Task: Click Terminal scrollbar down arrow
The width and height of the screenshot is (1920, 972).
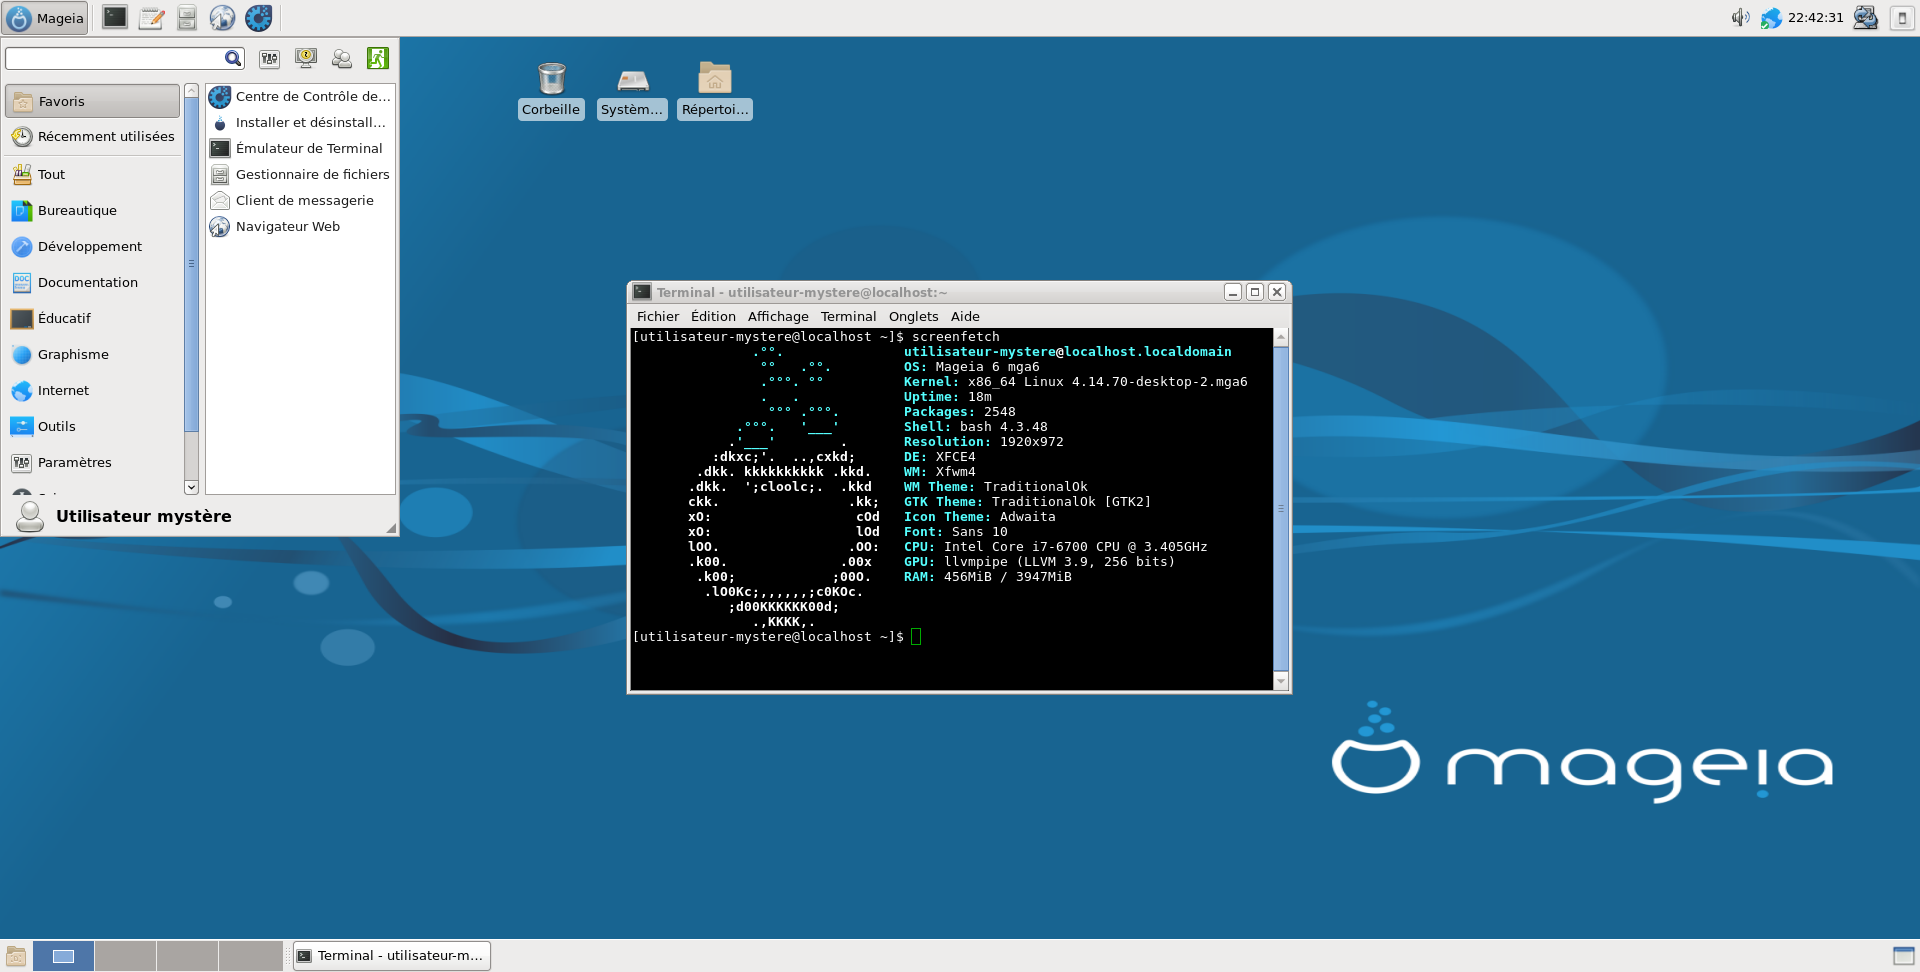Action: pyautogui.click(x=1281, y=681)
